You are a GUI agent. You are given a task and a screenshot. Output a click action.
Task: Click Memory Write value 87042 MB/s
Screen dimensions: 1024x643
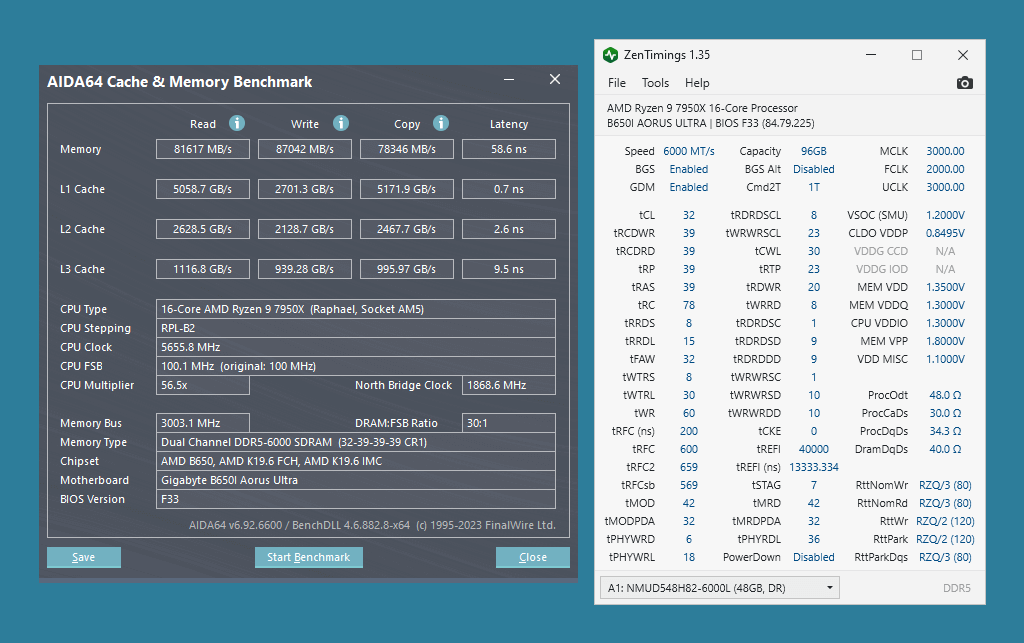click(304, 149)
